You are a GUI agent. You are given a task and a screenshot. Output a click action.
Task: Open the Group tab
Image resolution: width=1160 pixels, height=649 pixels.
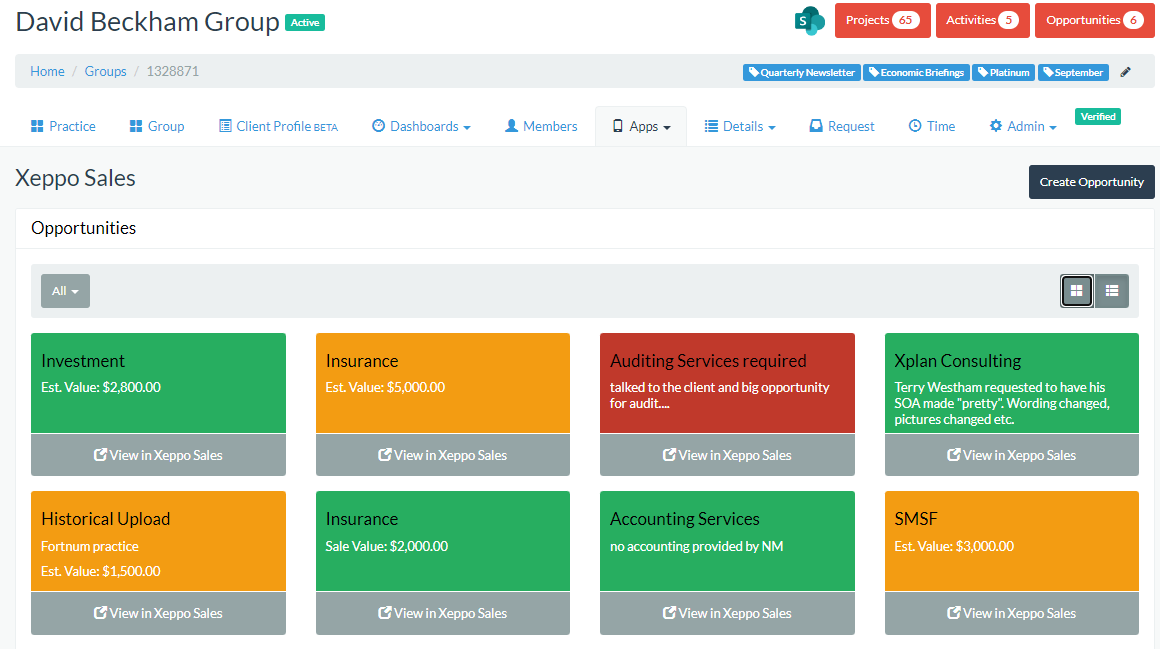pos(157,127)
